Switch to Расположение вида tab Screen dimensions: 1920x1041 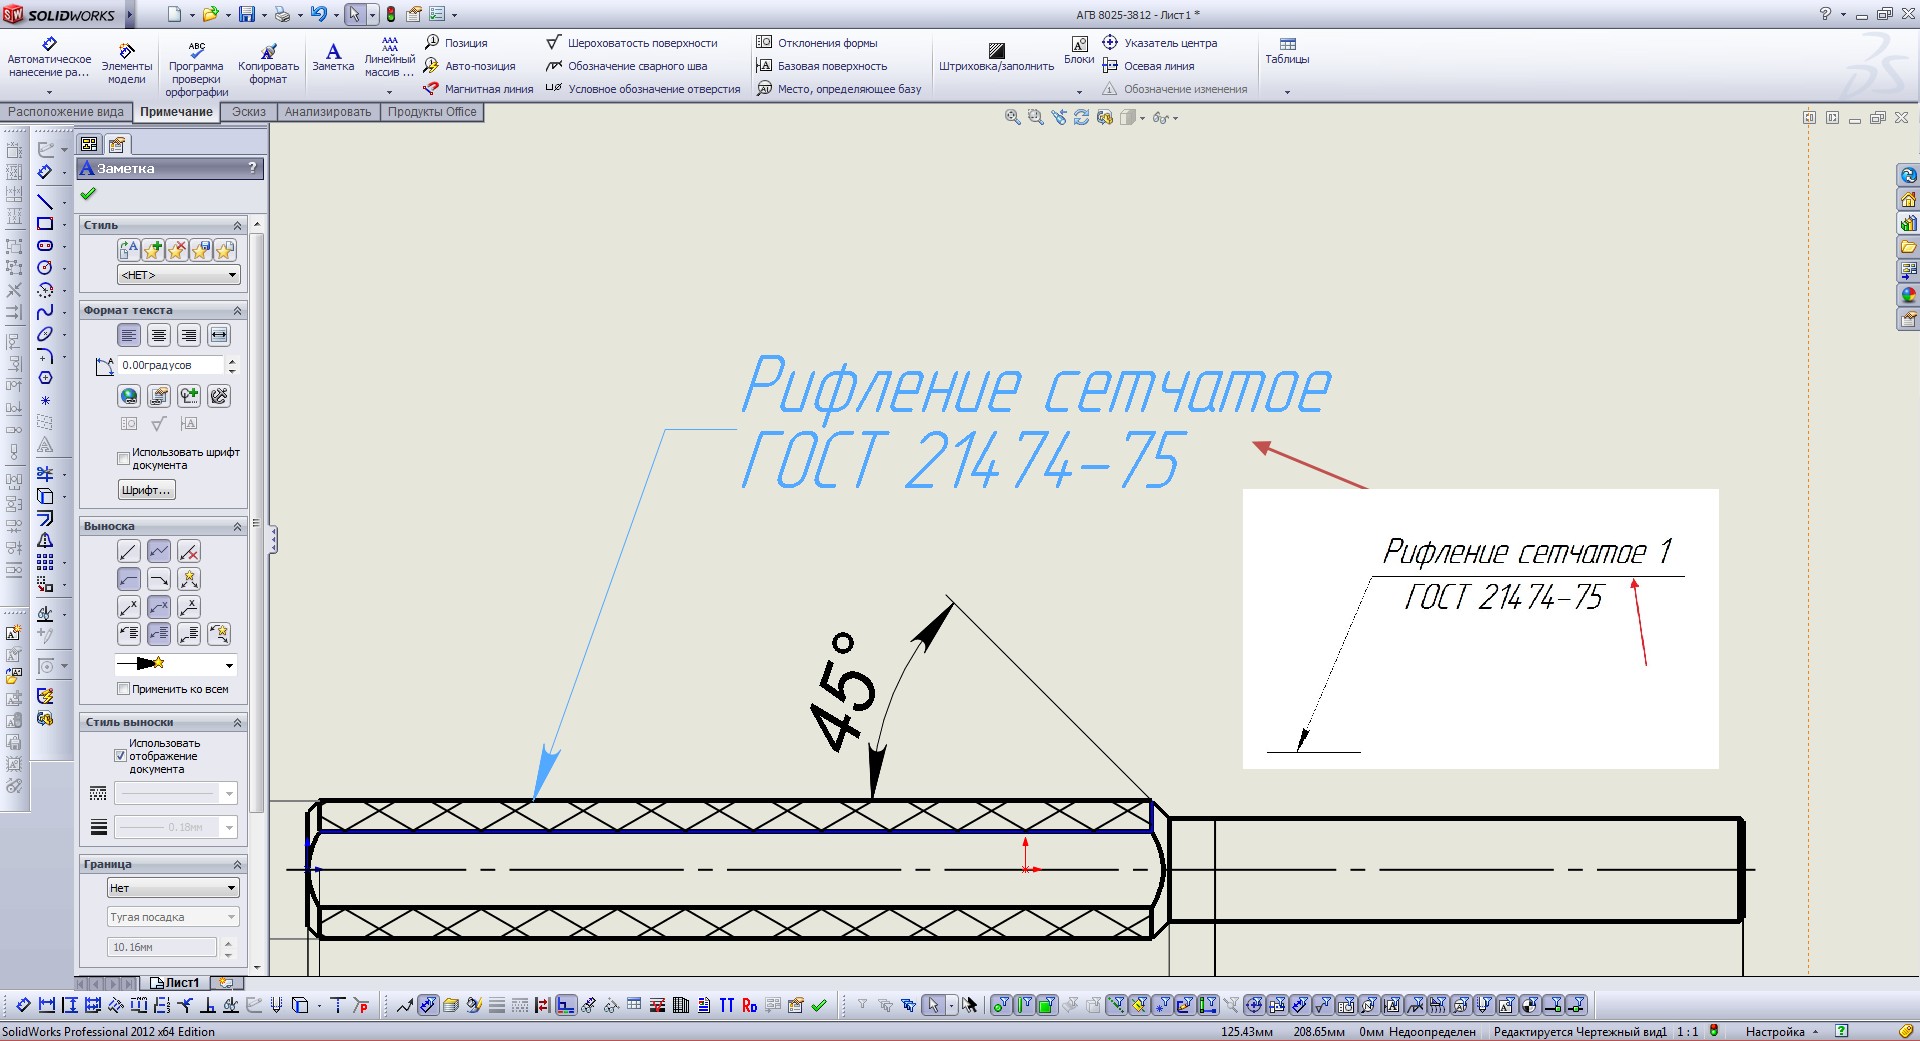(x=66, y=112)
